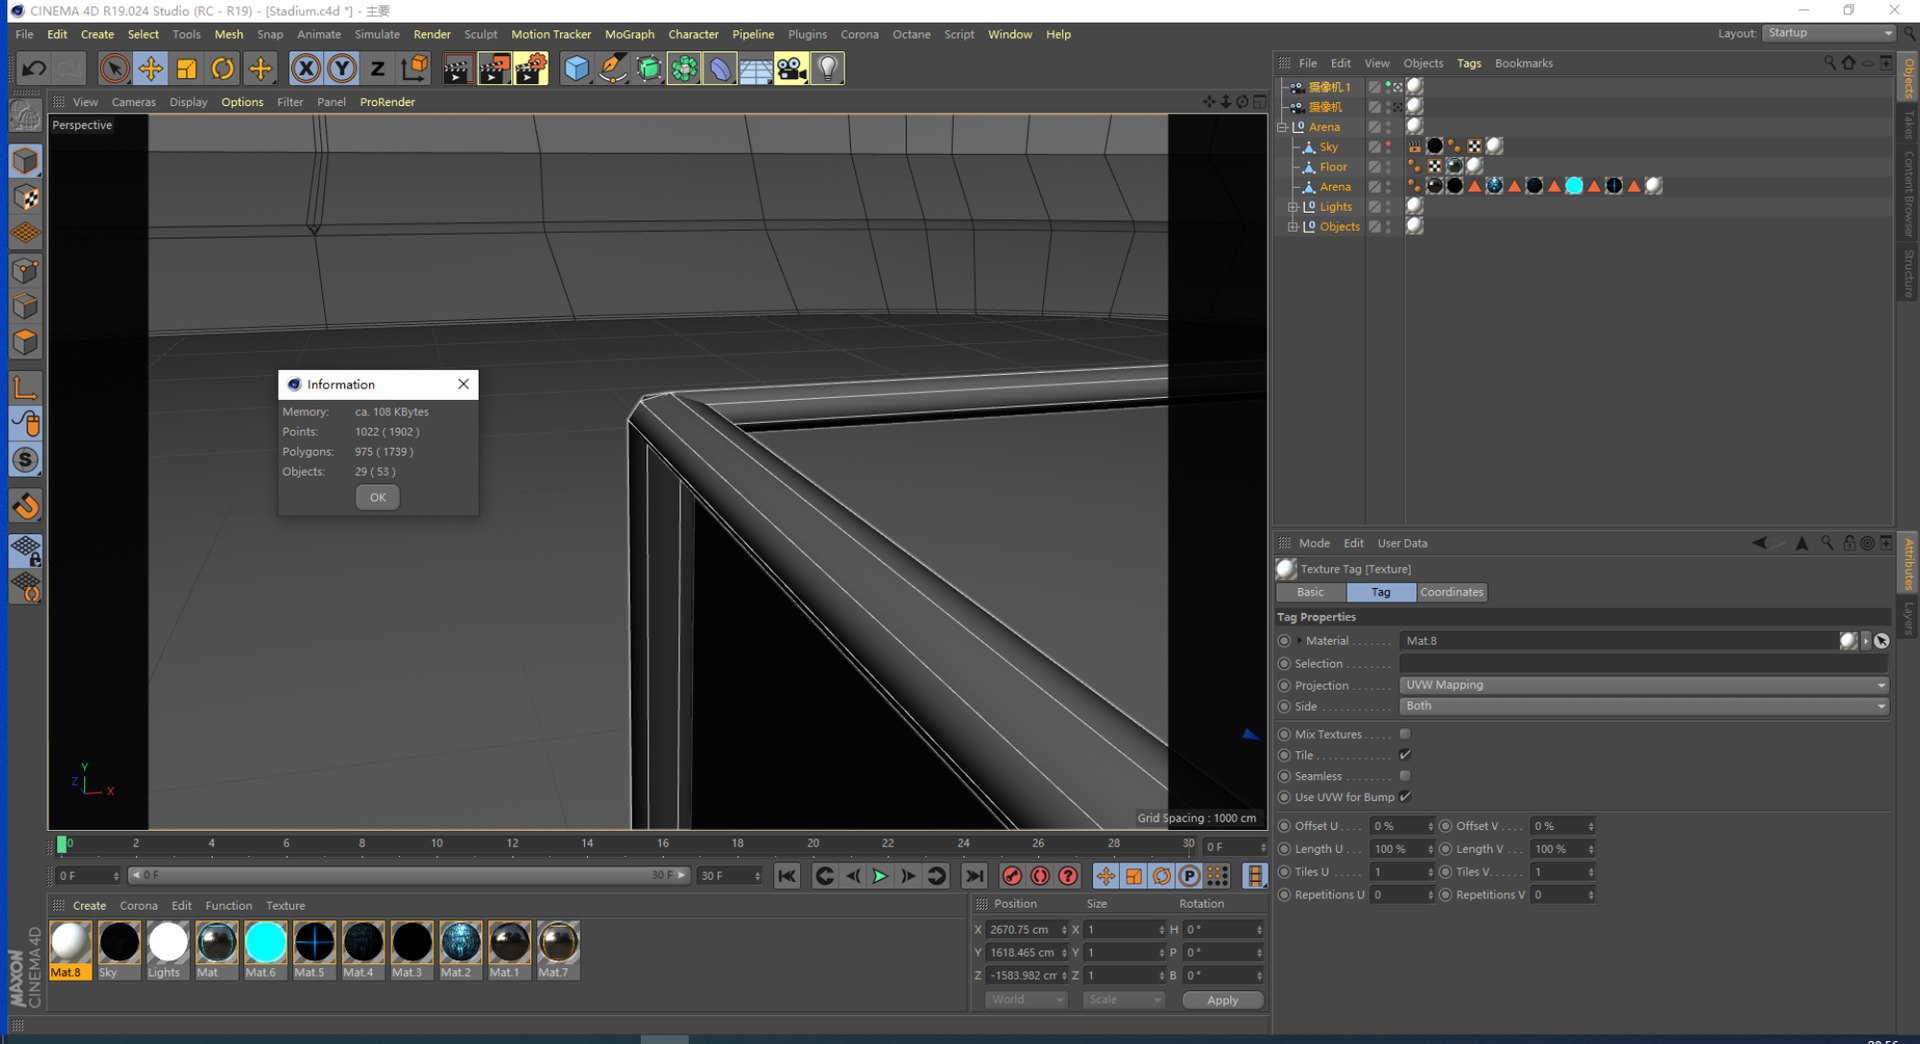Play the animation forward
Image resolution: width=1920 pixels, height=1044 pixels.
pyautogui.click(x=880, y=876)
